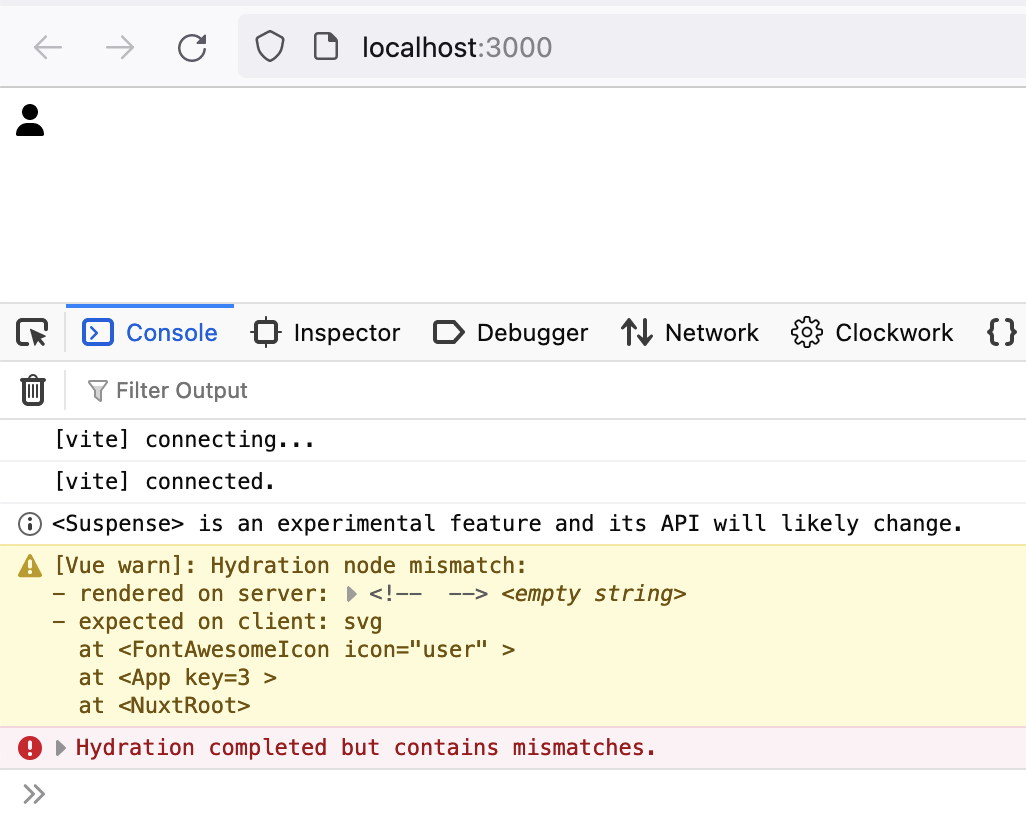
Task: Open the Debugger tab
Action: click(510, 333)
